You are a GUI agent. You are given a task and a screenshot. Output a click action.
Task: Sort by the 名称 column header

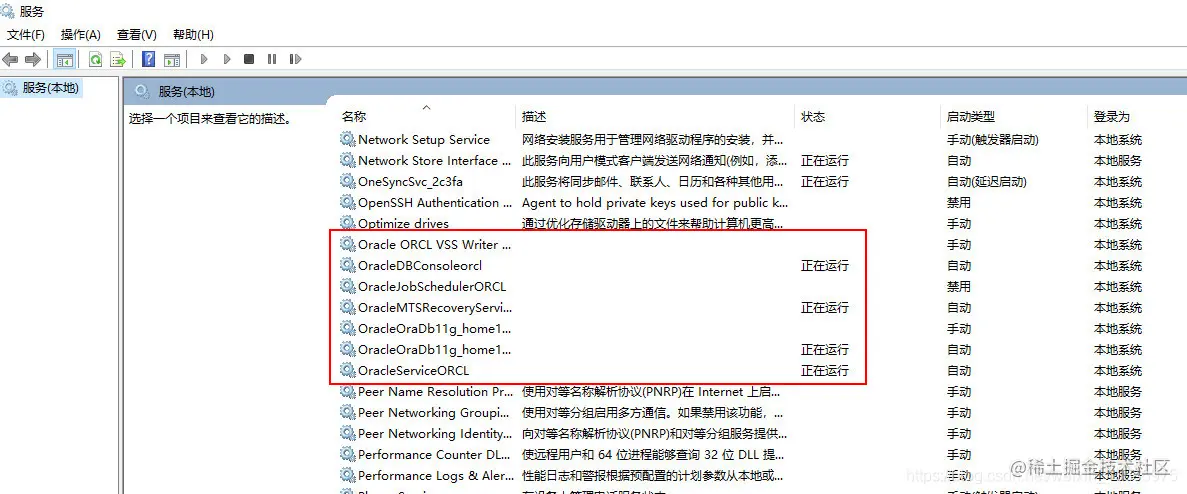point(354,117)
